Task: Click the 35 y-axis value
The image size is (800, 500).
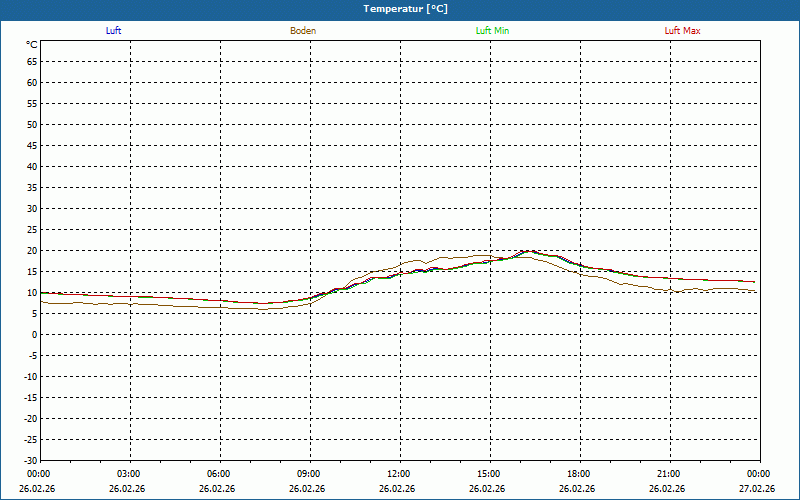Action: 32,188
